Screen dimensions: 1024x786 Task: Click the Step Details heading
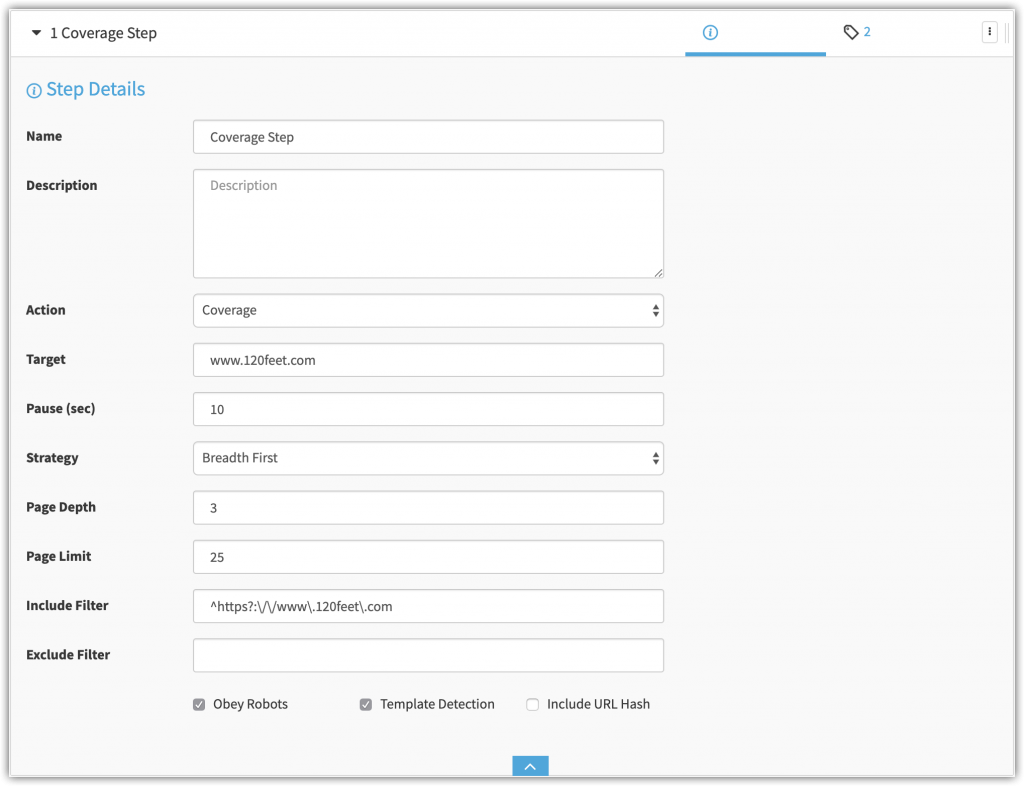tap(95, 89)
